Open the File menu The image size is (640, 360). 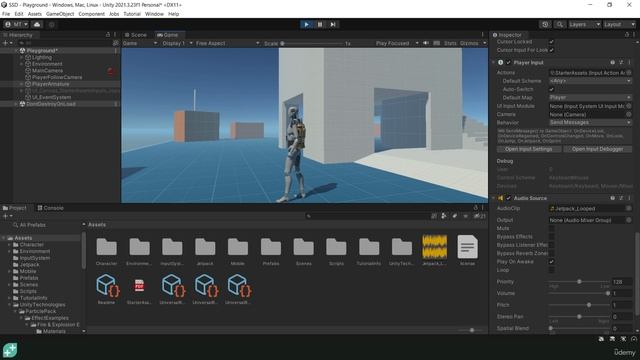tap(6, 14)
